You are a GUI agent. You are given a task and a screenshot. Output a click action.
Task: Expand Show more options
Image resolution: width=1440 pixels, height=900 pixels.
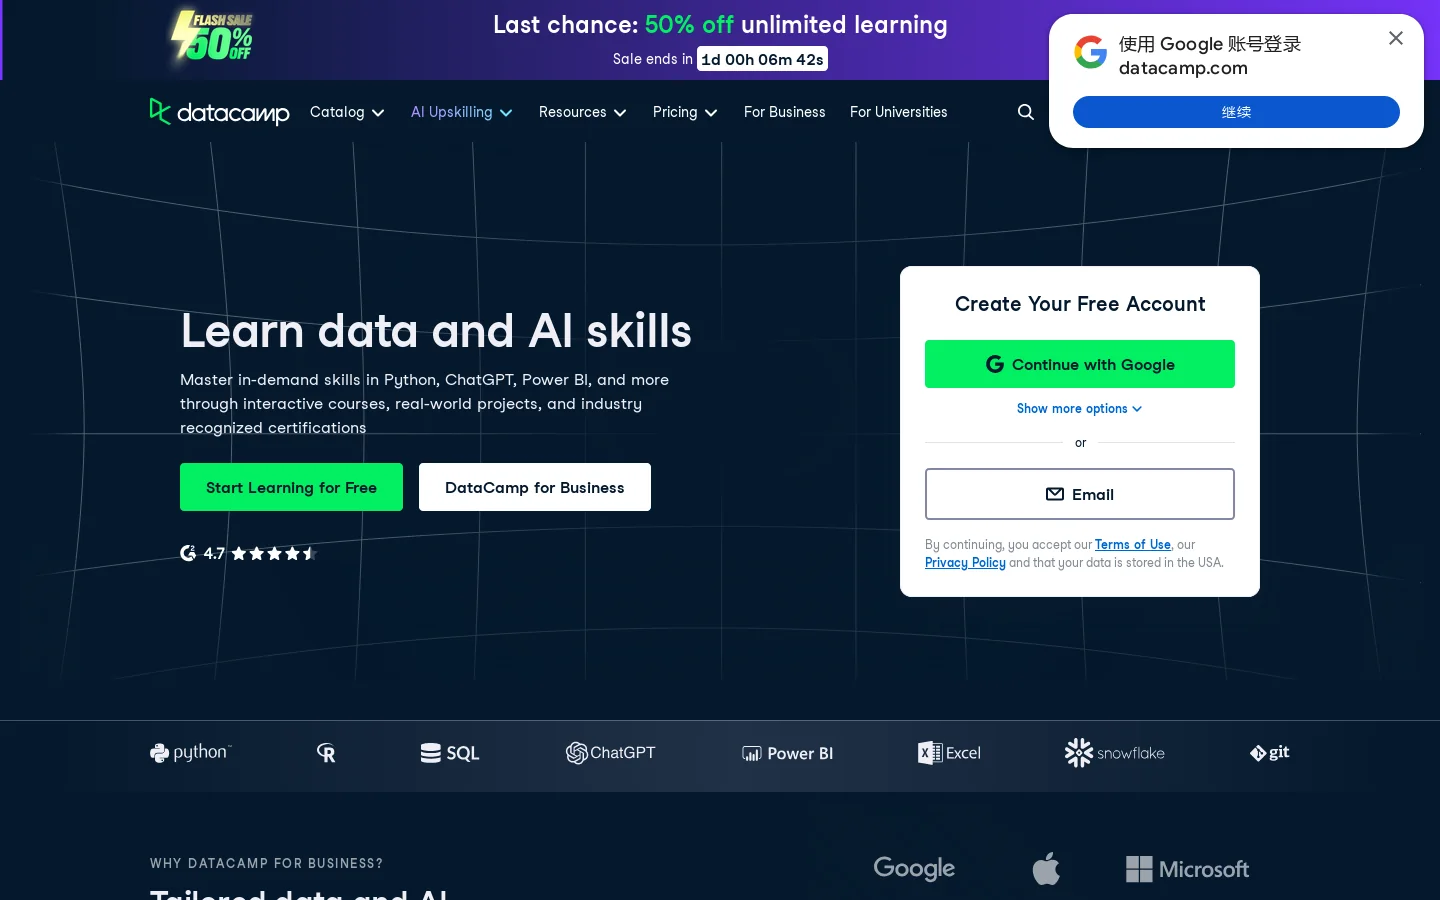[1080, 408]
